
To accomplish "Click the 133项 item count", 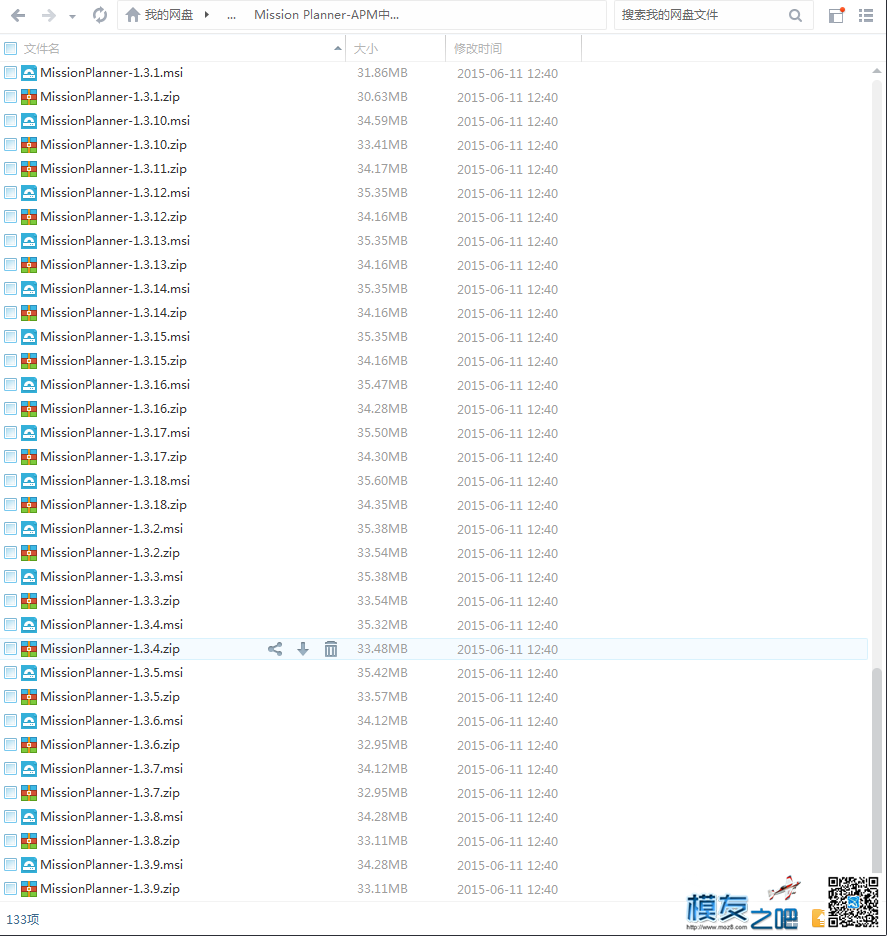I will (x=23, y=919).
